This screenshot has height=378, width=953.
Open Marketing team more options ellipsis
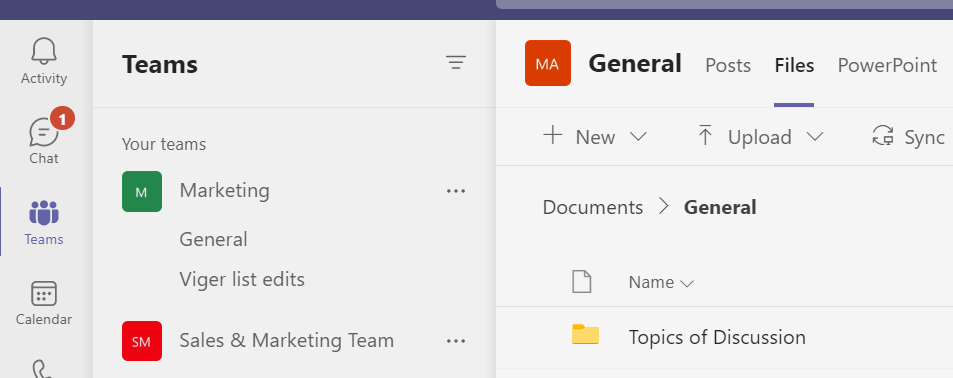[456, 191]
